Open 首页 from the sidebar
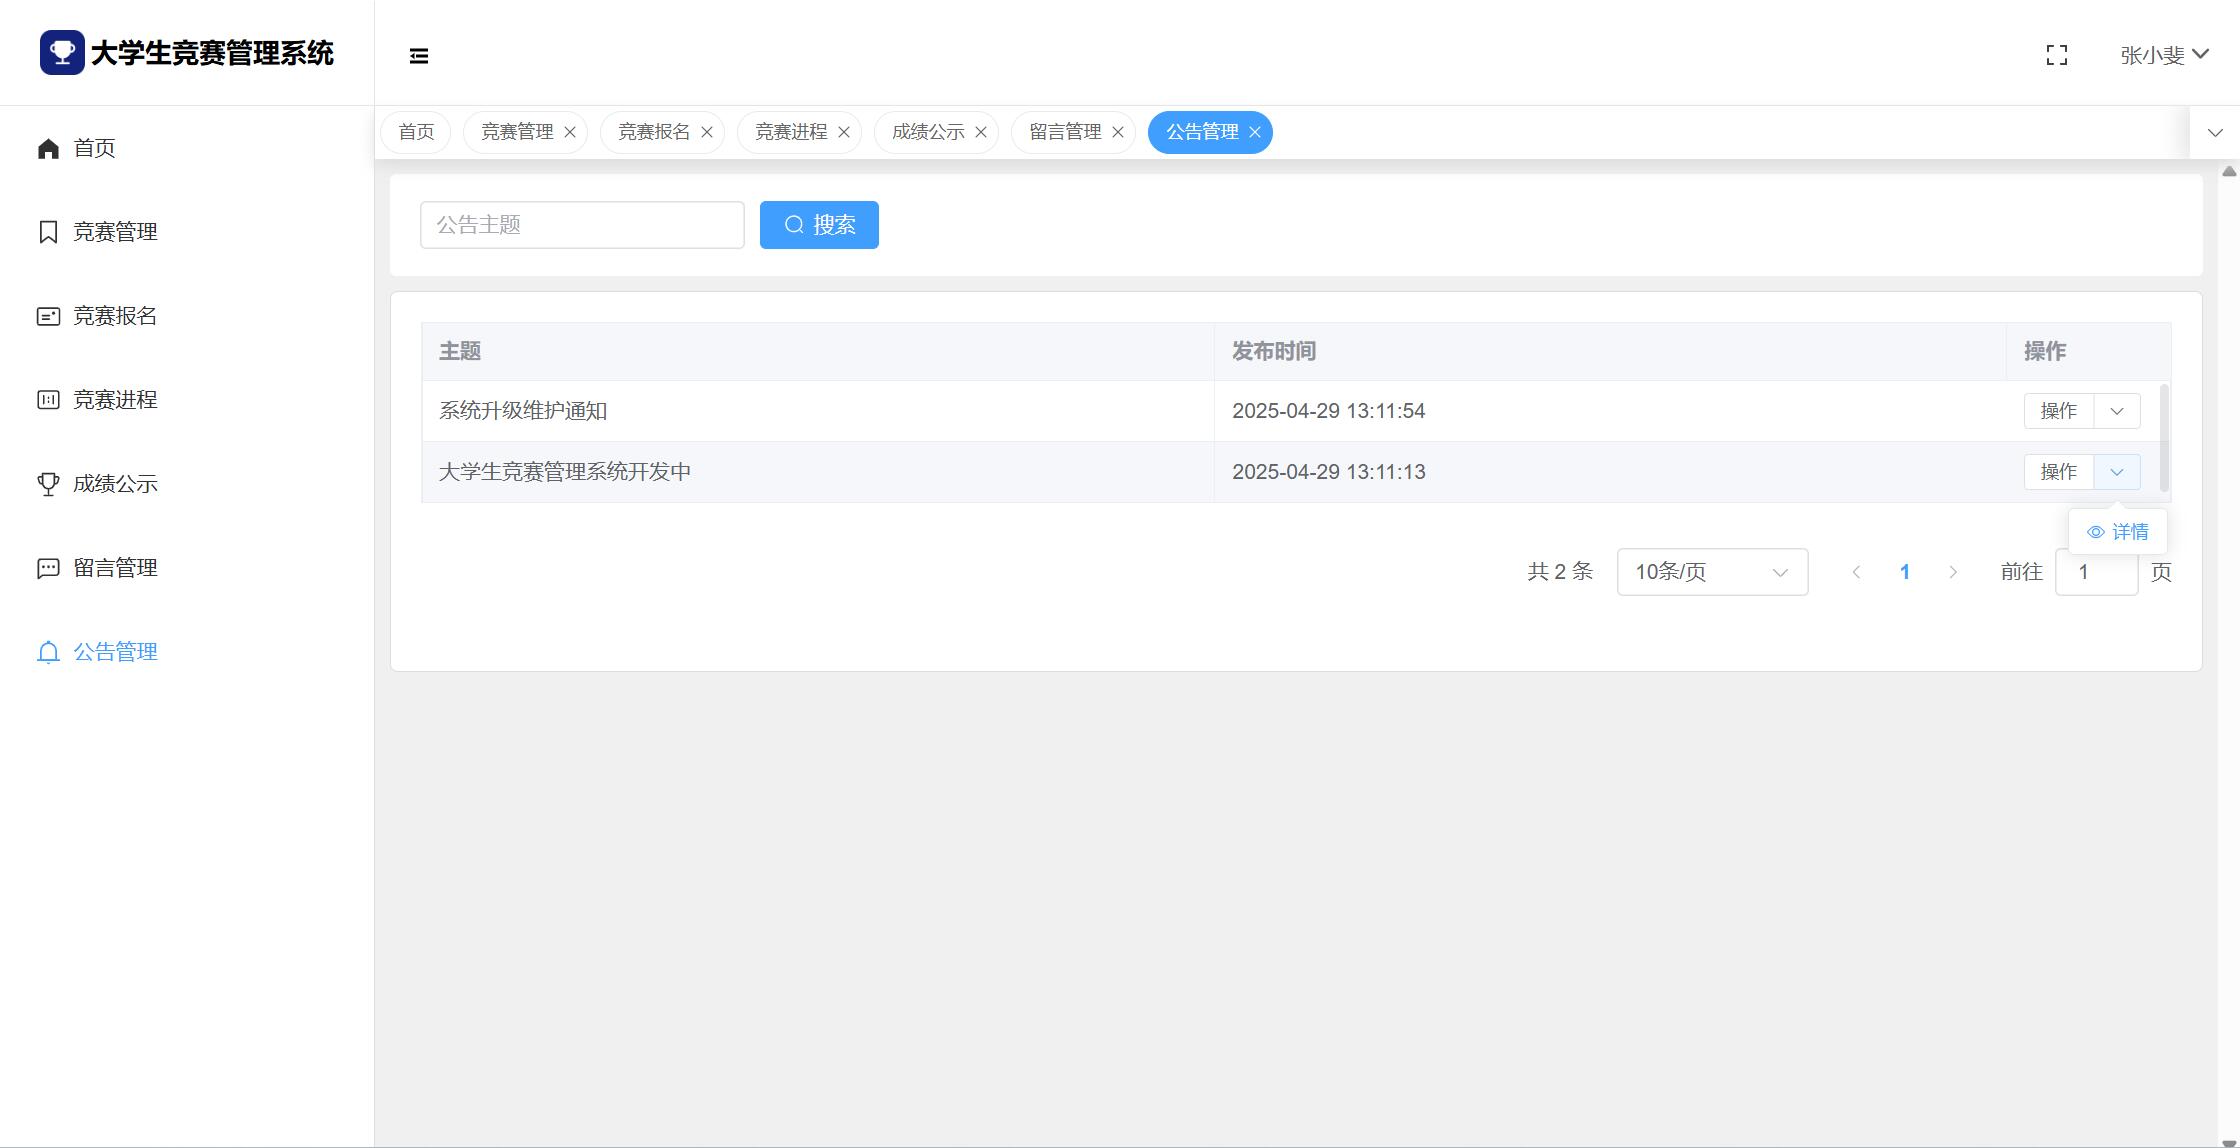 coord(94,148)
